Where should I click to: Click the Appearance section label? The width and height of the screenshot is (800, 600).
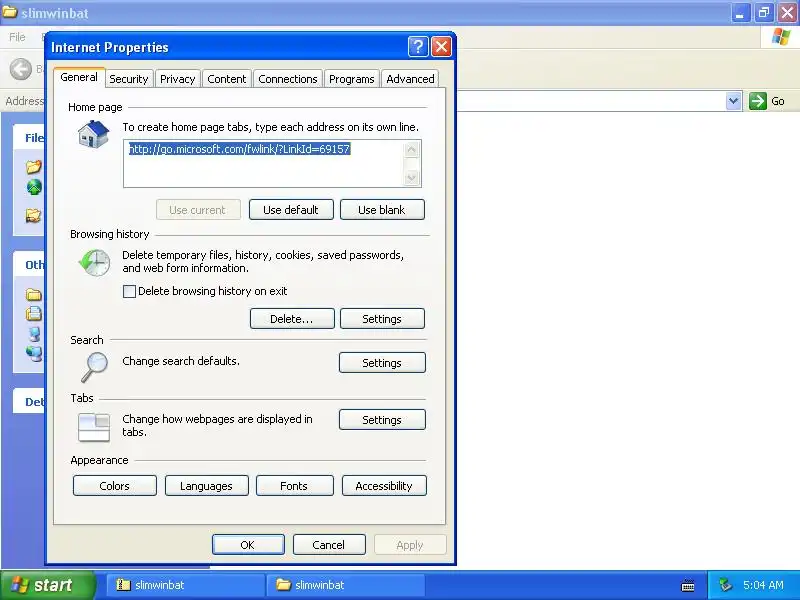[99, 460]
